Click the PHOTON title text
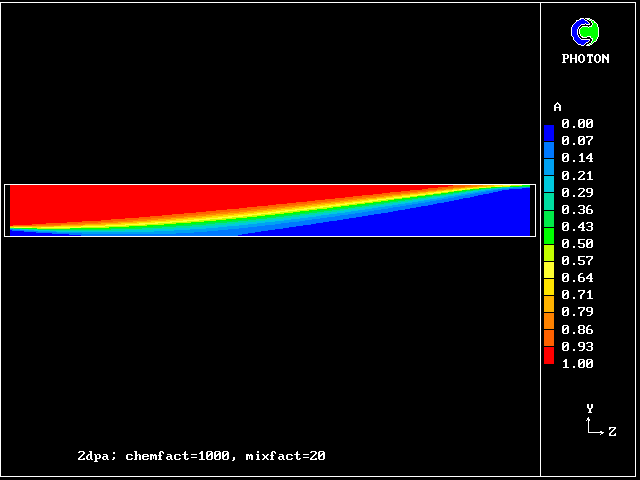 coord(585,59)
